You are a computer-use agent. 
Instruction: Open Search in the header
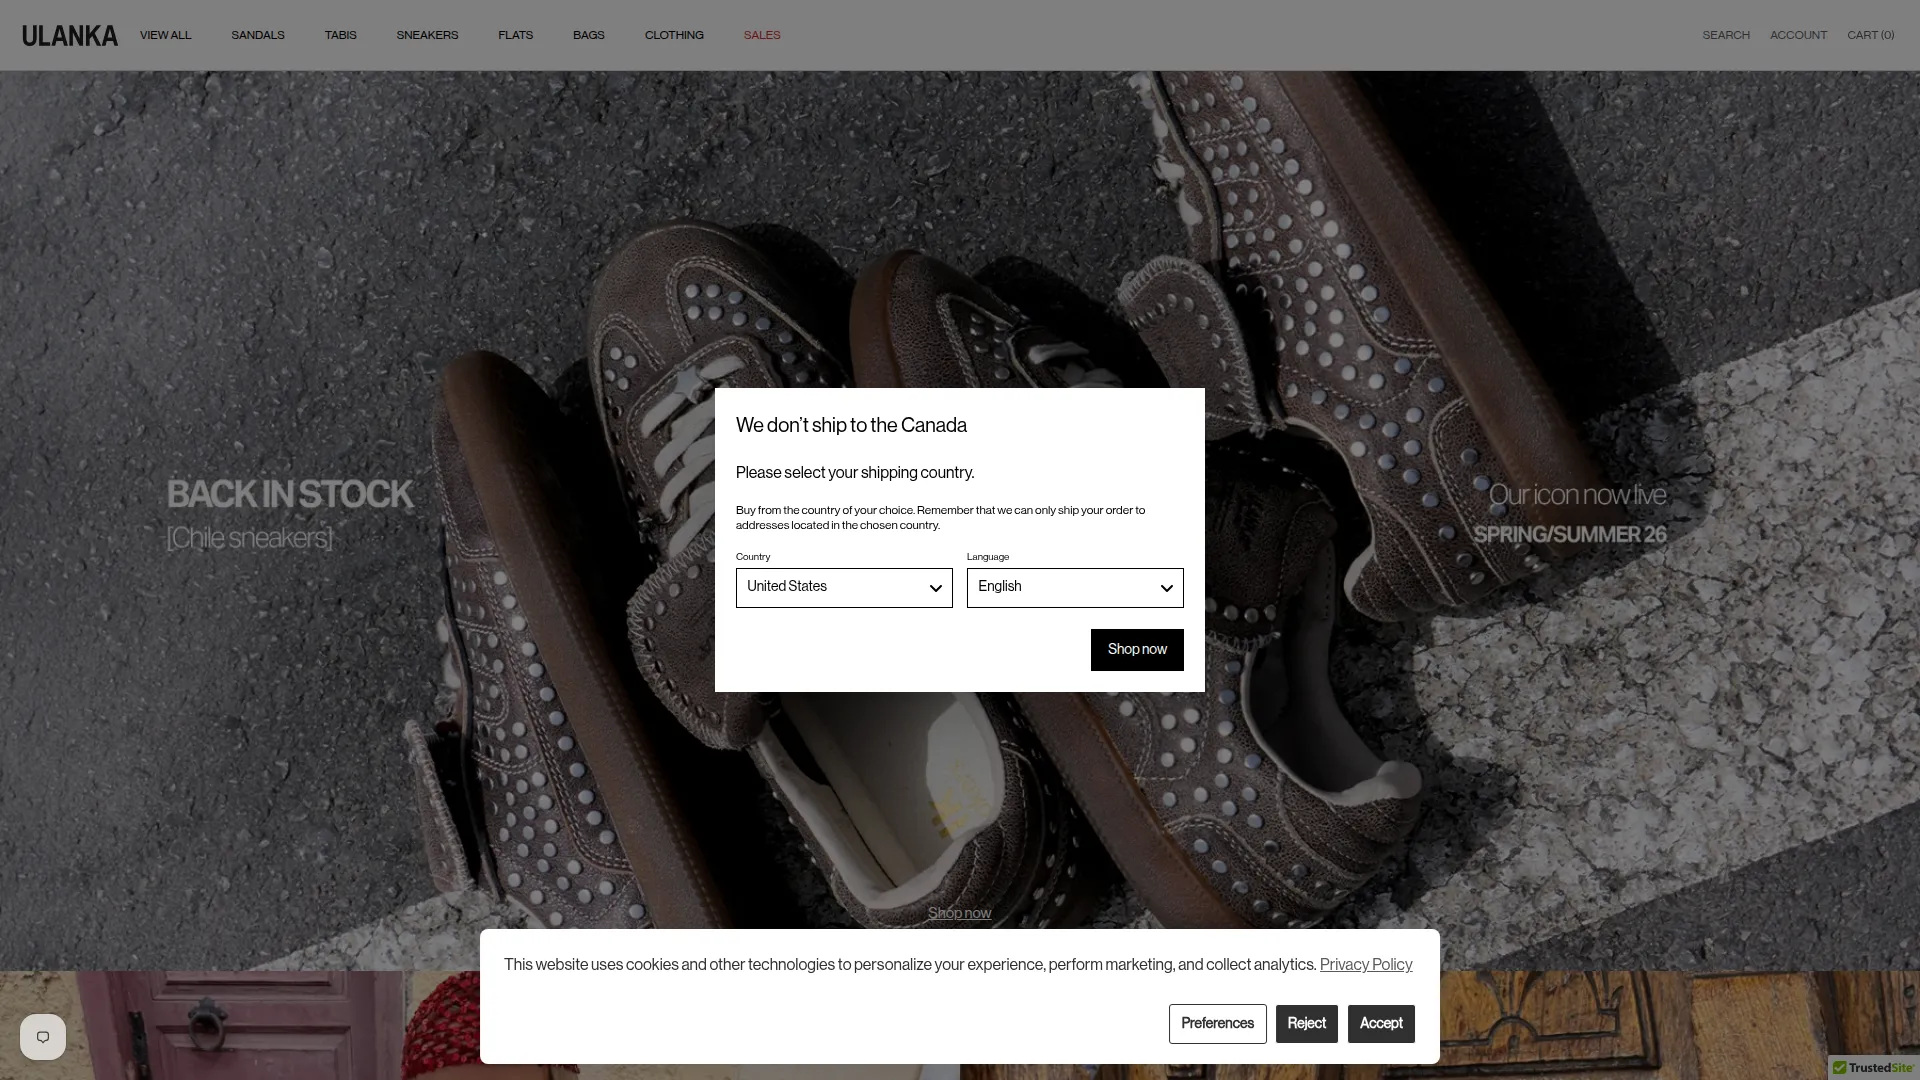click(1726, 35)
